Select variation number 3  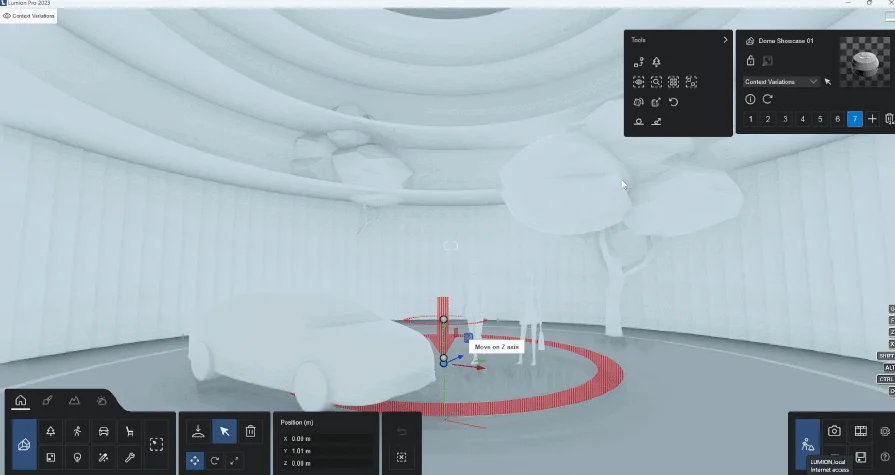tap(785, 119)
